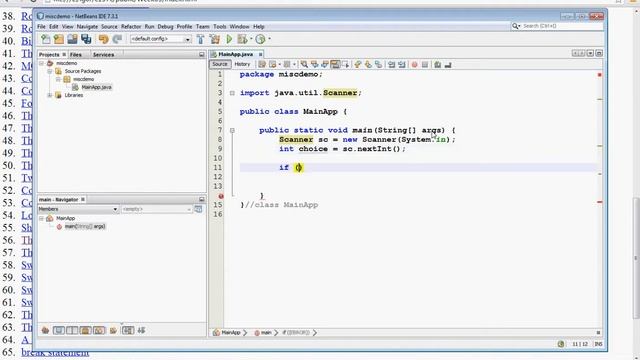Toggle Rectangular Selection in editor toolbar
The width and height of the screenshot is (640, 360).
click(x=346, y=64)
